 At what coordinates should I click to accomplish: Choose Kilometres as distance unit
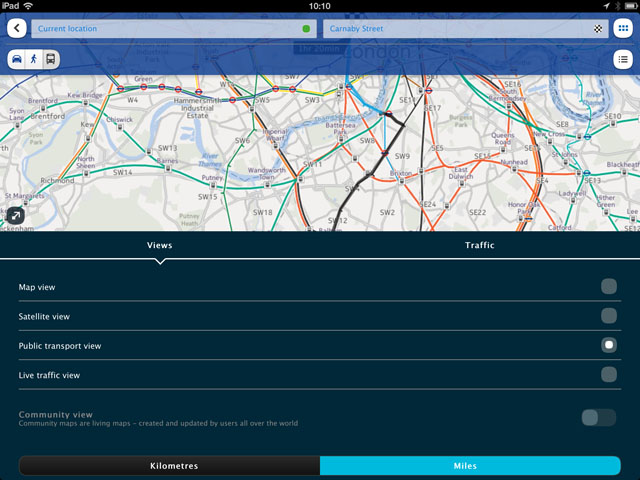tap(170, 466)
